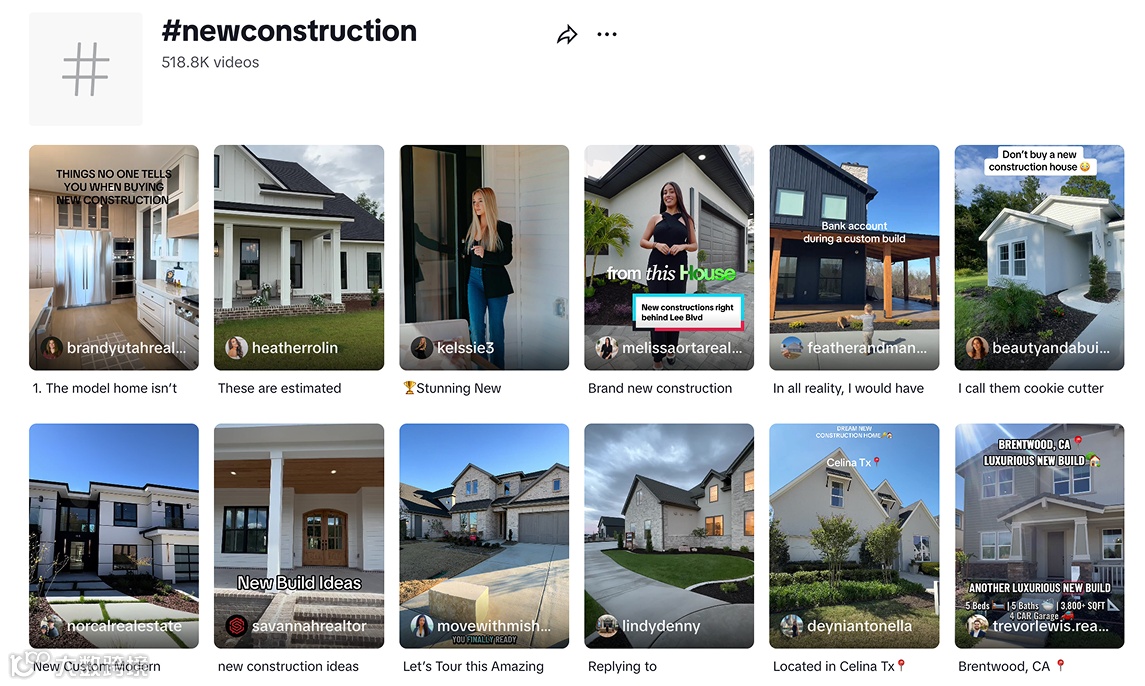Play the 'Bank account during a custom build' video
Screen dimensions: 1145x686
(854, 257)
